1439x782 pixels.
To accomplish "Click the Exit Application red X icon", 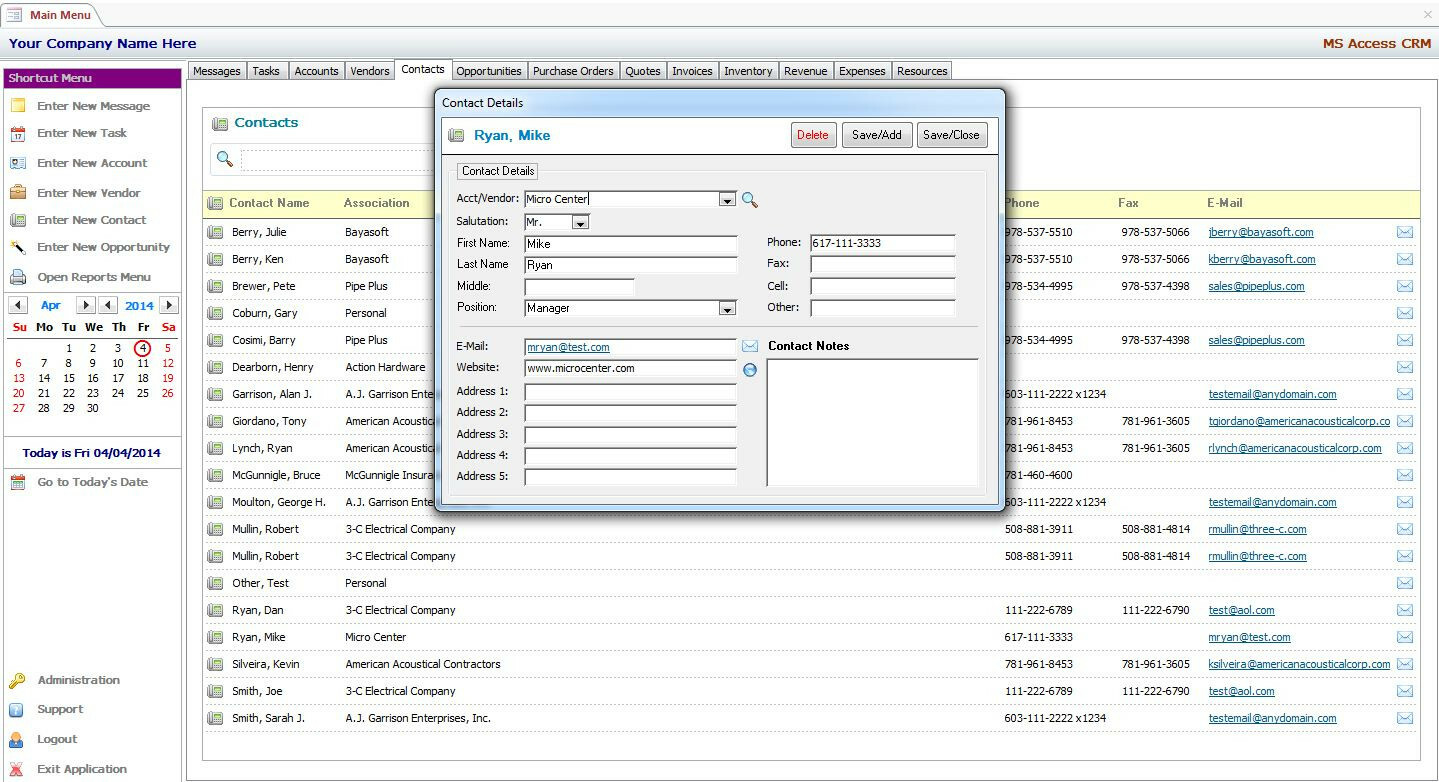I will pos(17,769).
